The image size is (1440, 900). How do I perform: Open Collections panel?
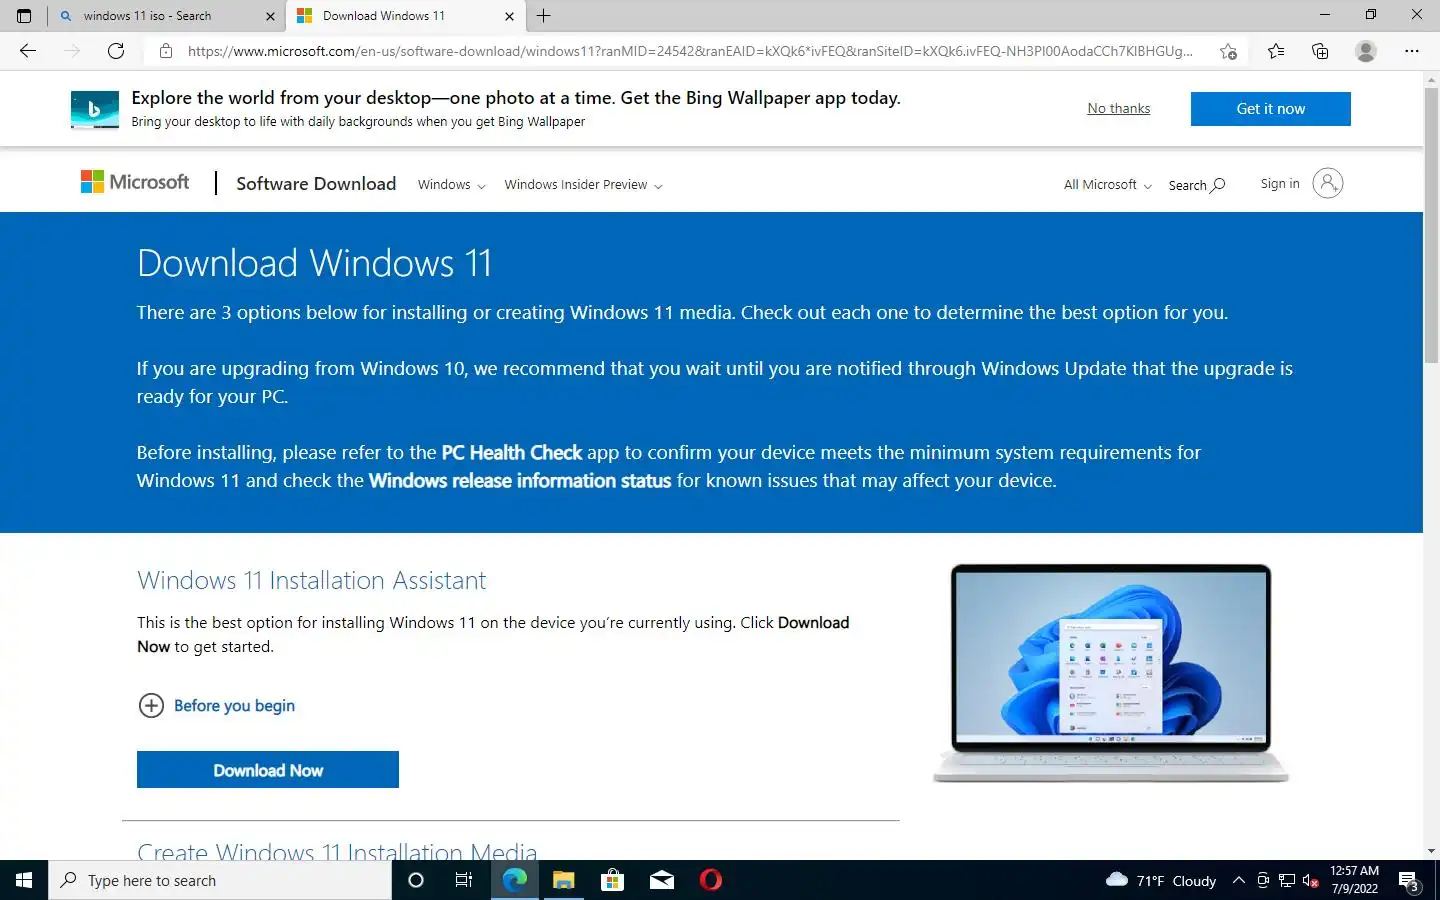pos(1320,51)
